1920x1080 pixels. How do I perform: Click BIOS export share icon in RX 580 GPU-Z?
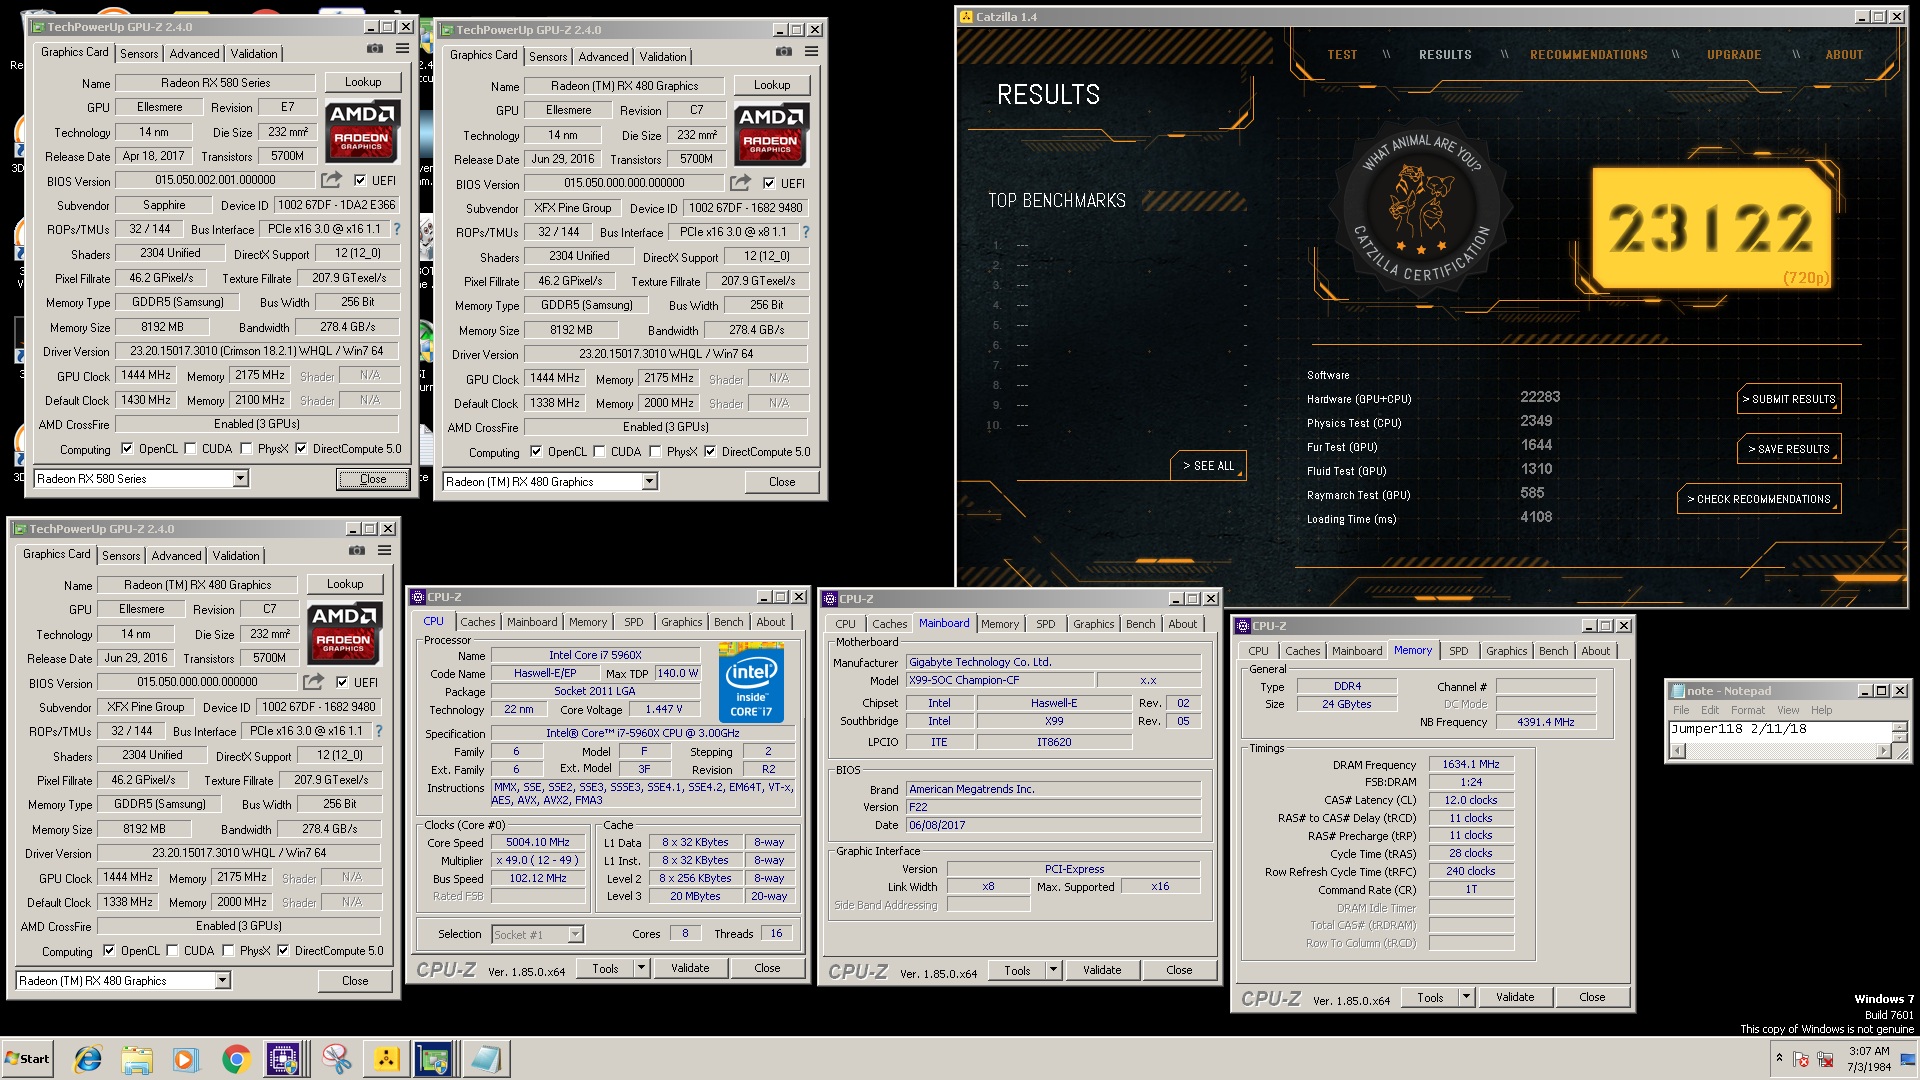click(x=331, y=180)
